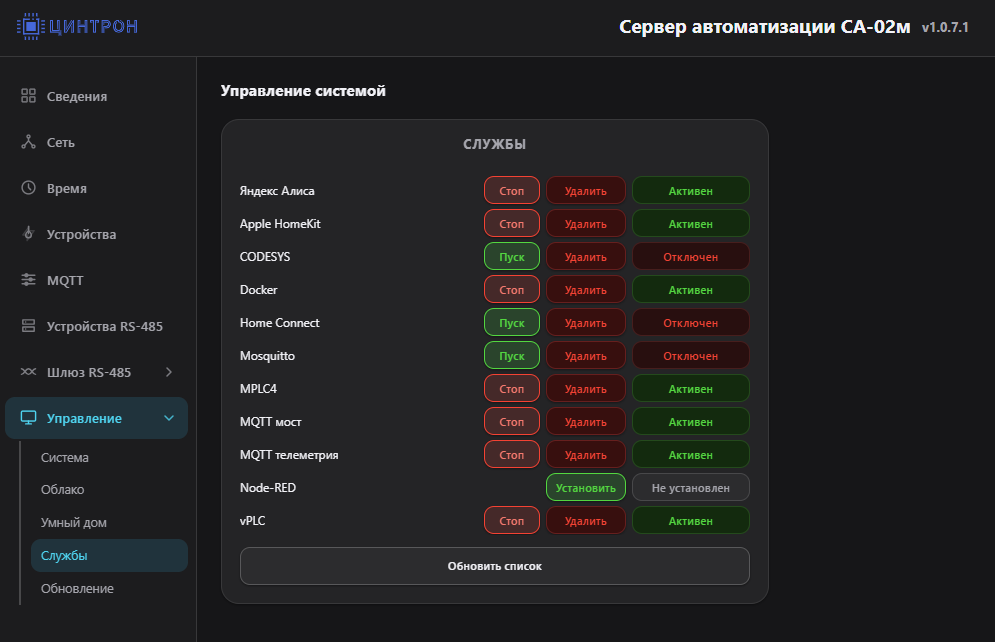Open the MQTT section
This screenshot has height=642, width=995.
click(98, 280)
